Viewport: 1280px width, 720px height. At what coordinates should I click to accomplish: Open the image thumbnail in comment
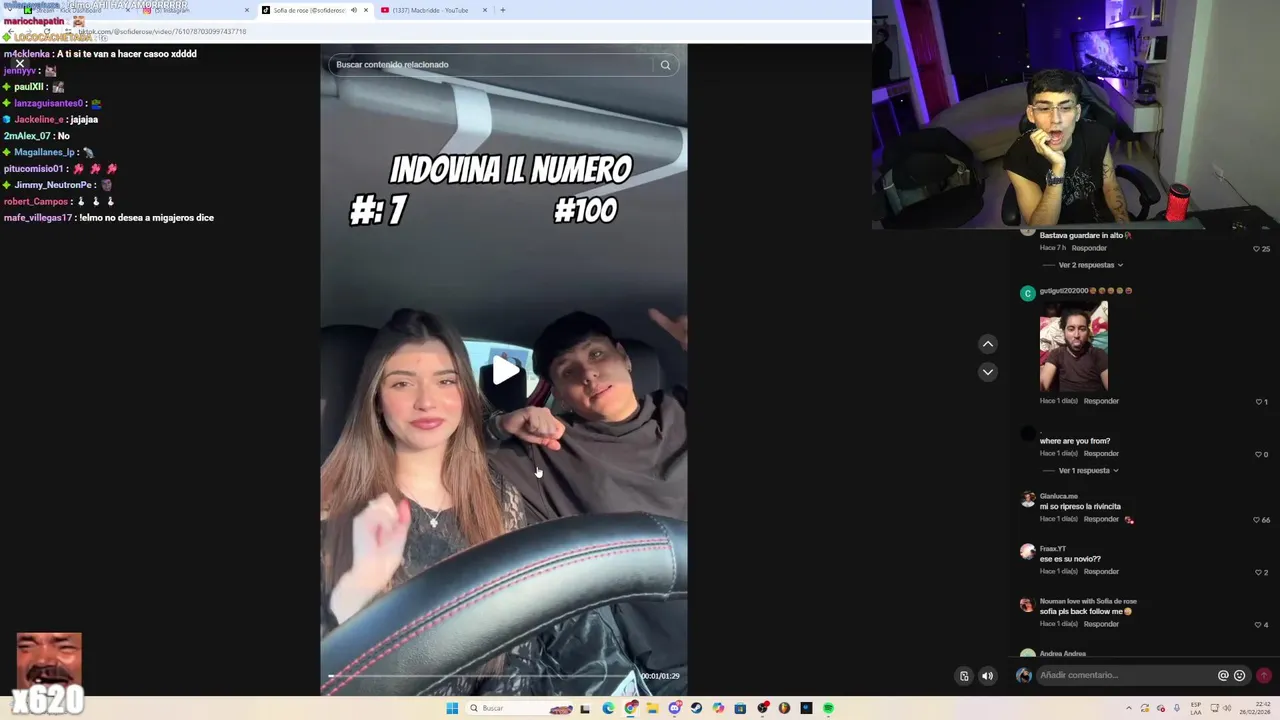coord(1073,346)
